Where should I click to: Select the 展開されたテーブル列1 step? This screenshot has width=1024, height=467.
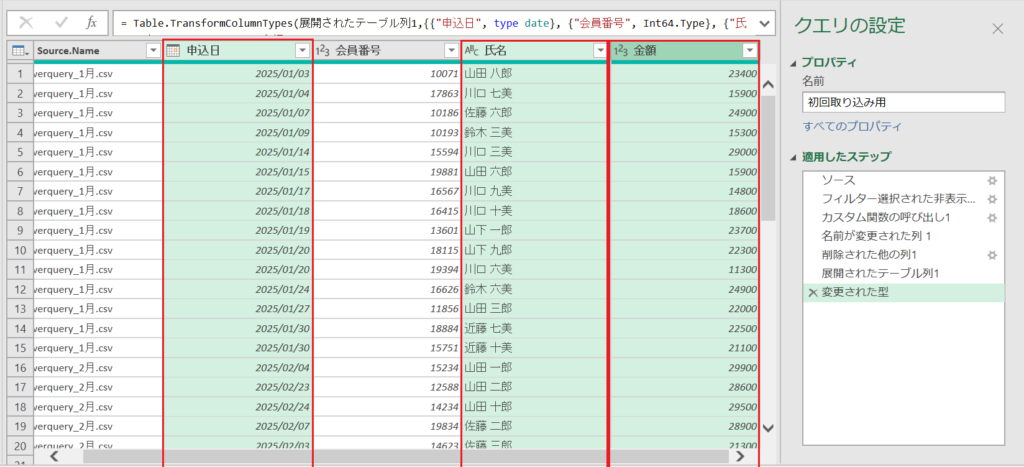(x=880, y=274)
